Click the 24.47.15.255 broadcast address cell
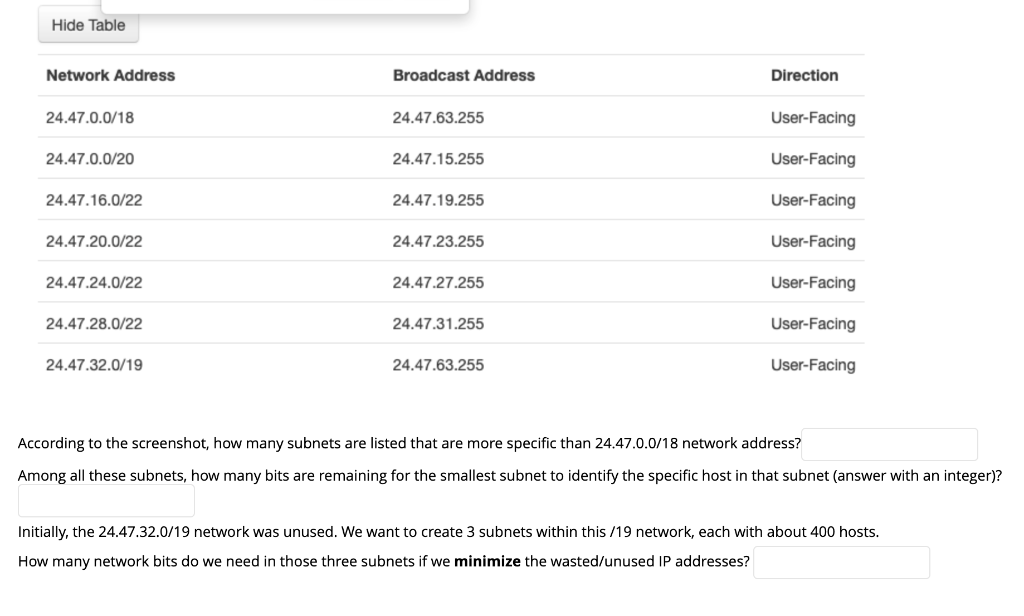The height and width of the screenshot is (616, 1024). click(x=438, y=158)
